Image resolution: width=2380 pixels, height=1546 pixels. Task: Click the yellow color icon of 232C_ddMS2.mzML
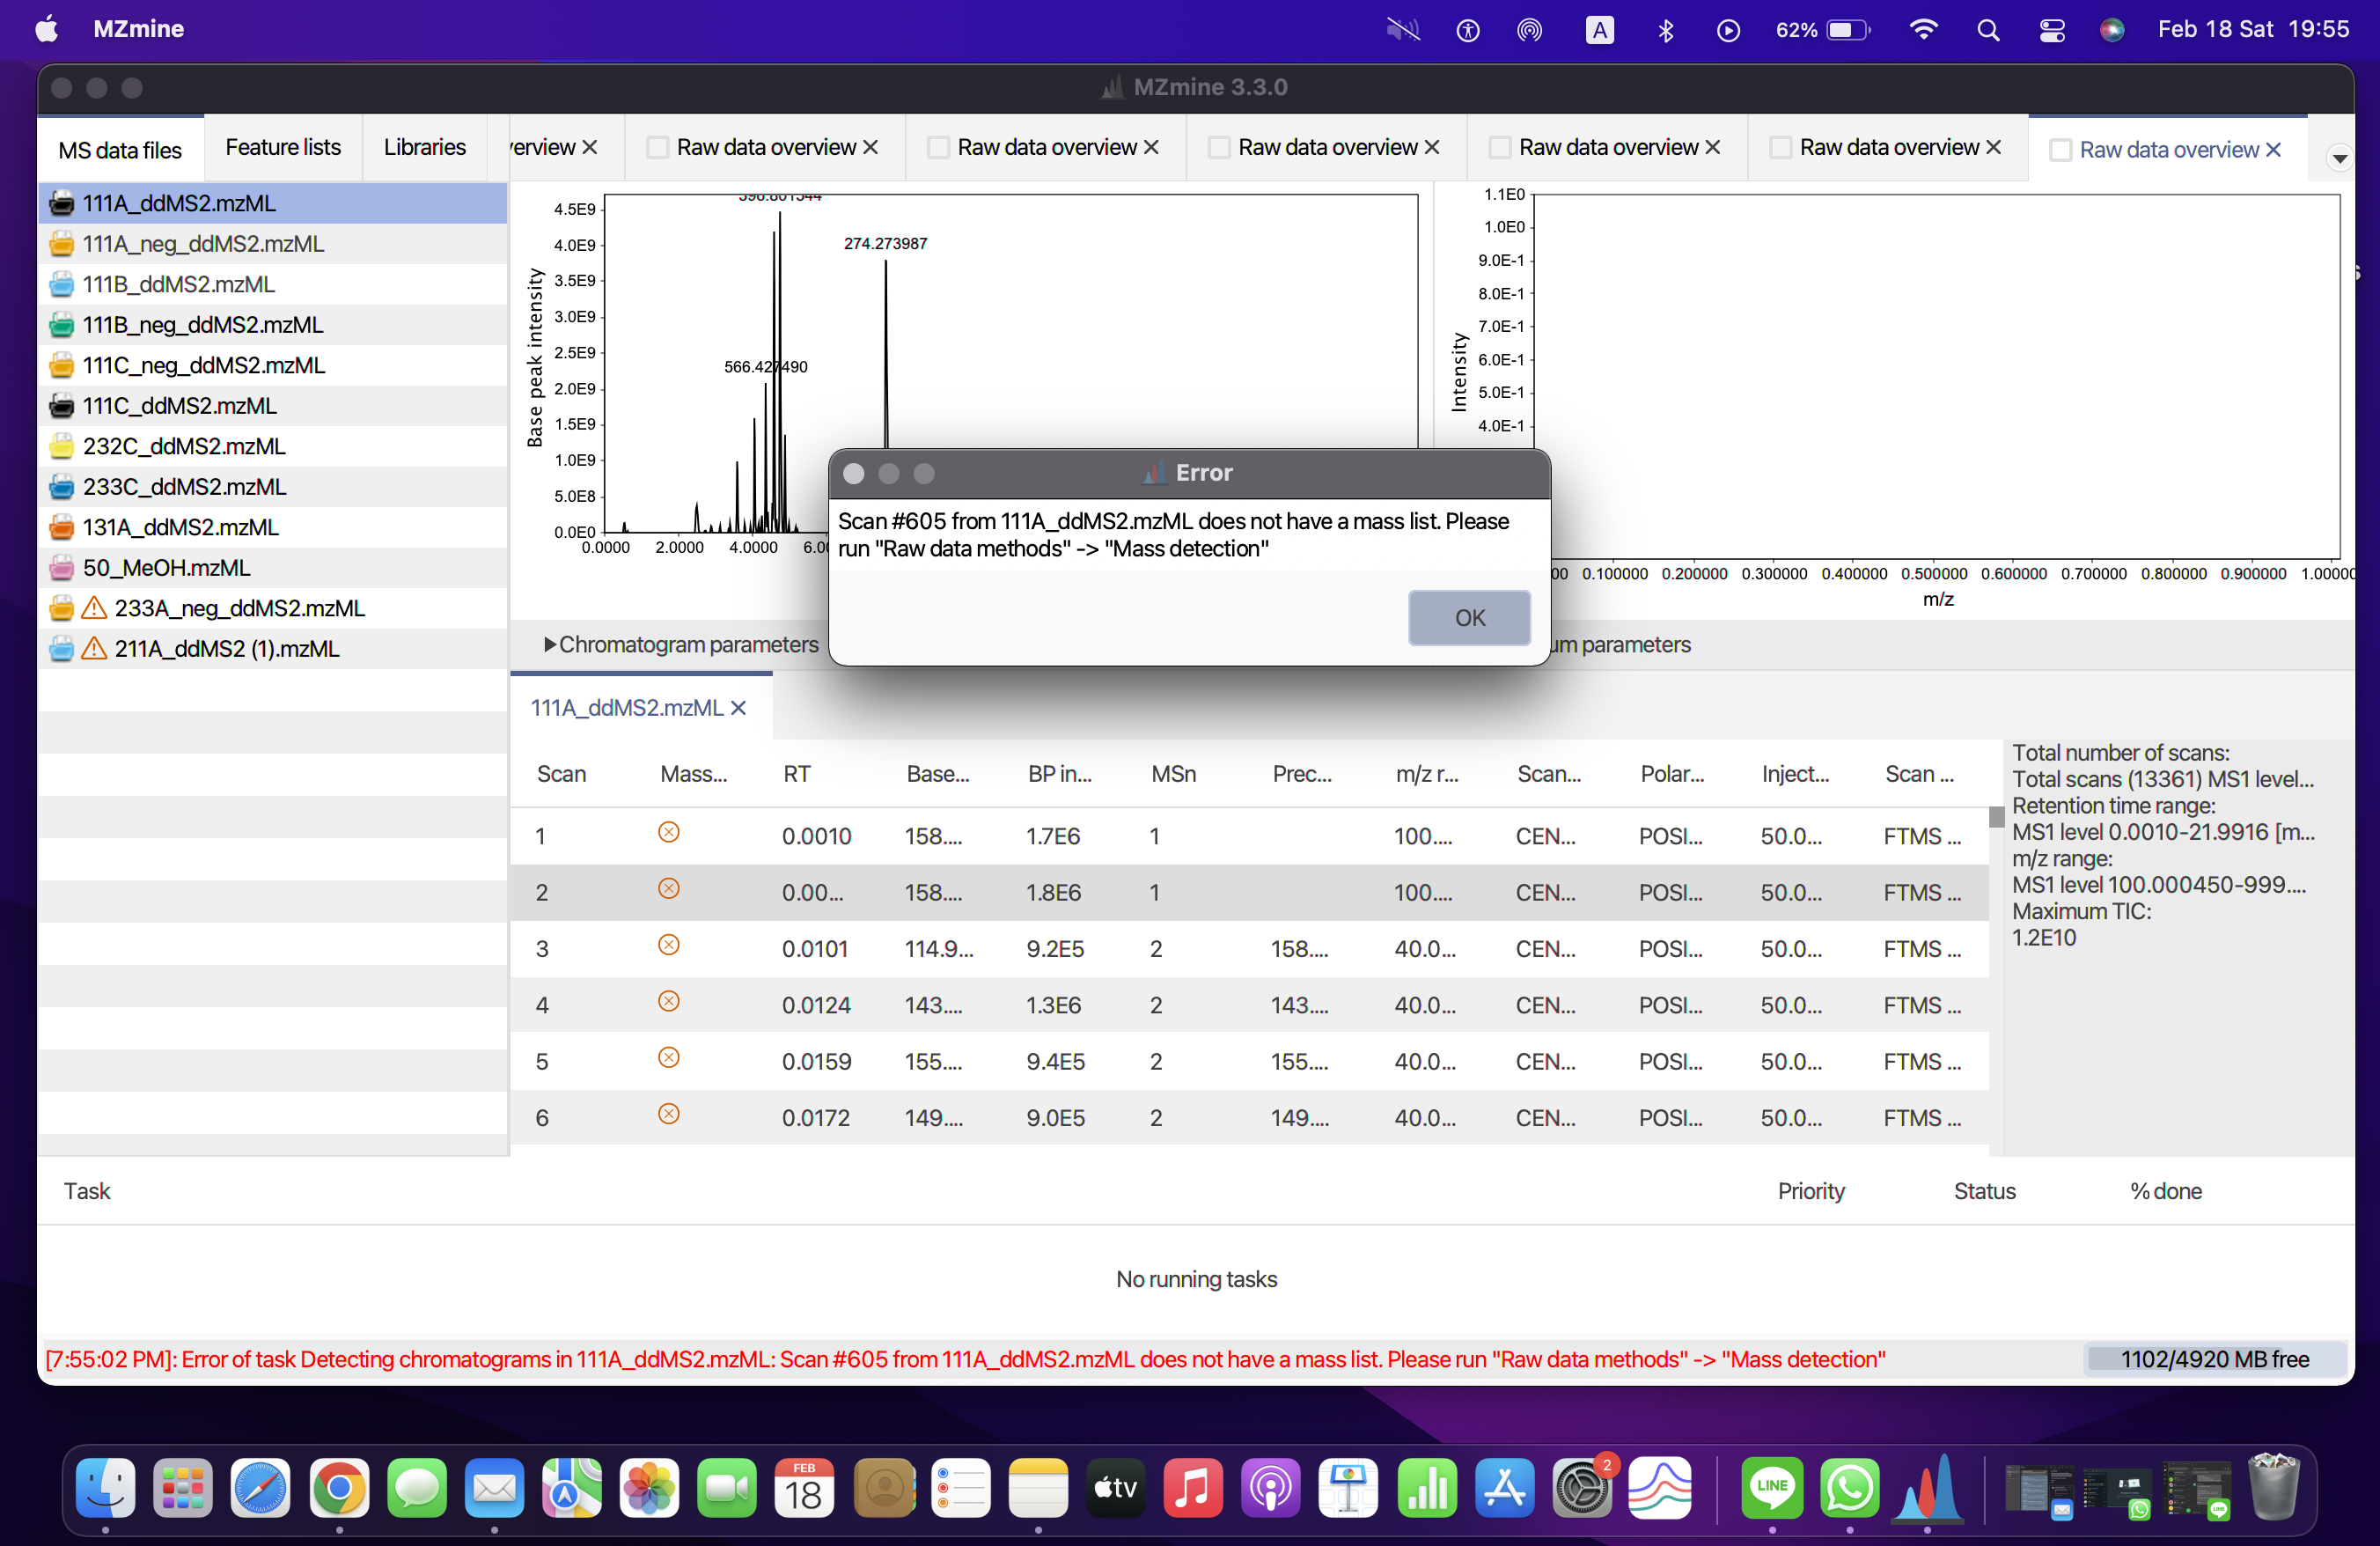coord(61,446)
